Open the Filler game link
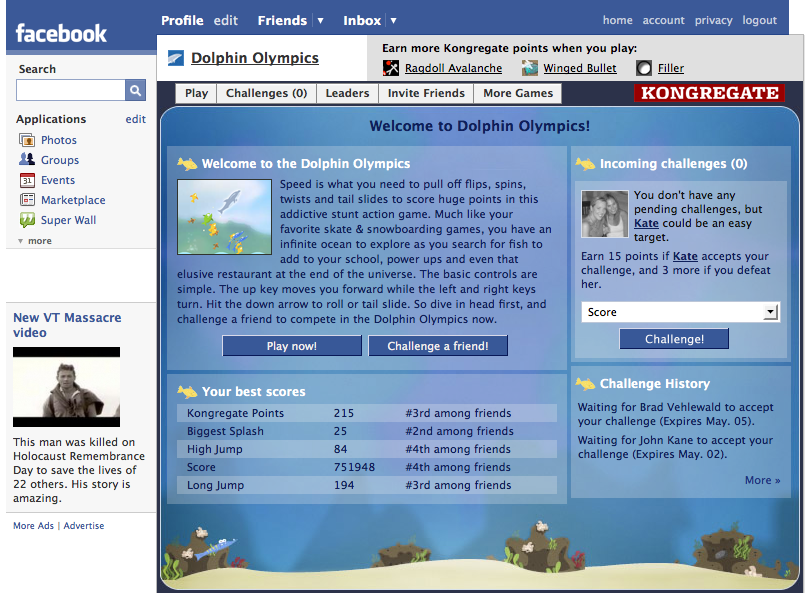The image size is (807, 593). pyautogui.click(x=671, y=68)
